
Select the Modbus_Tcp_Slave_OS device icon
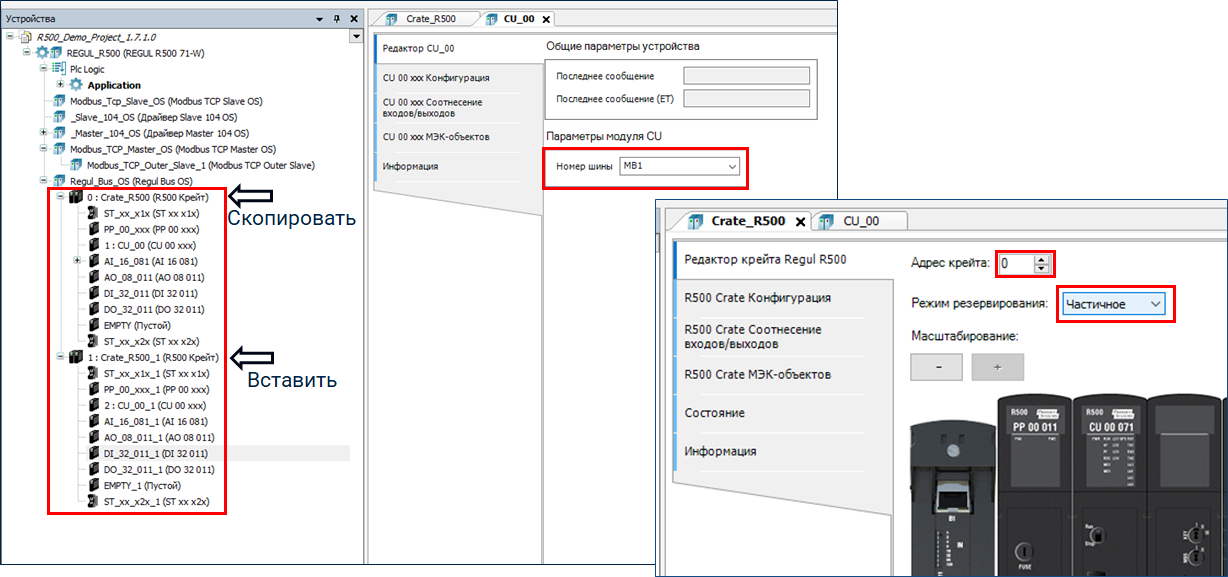coord(60,101)
